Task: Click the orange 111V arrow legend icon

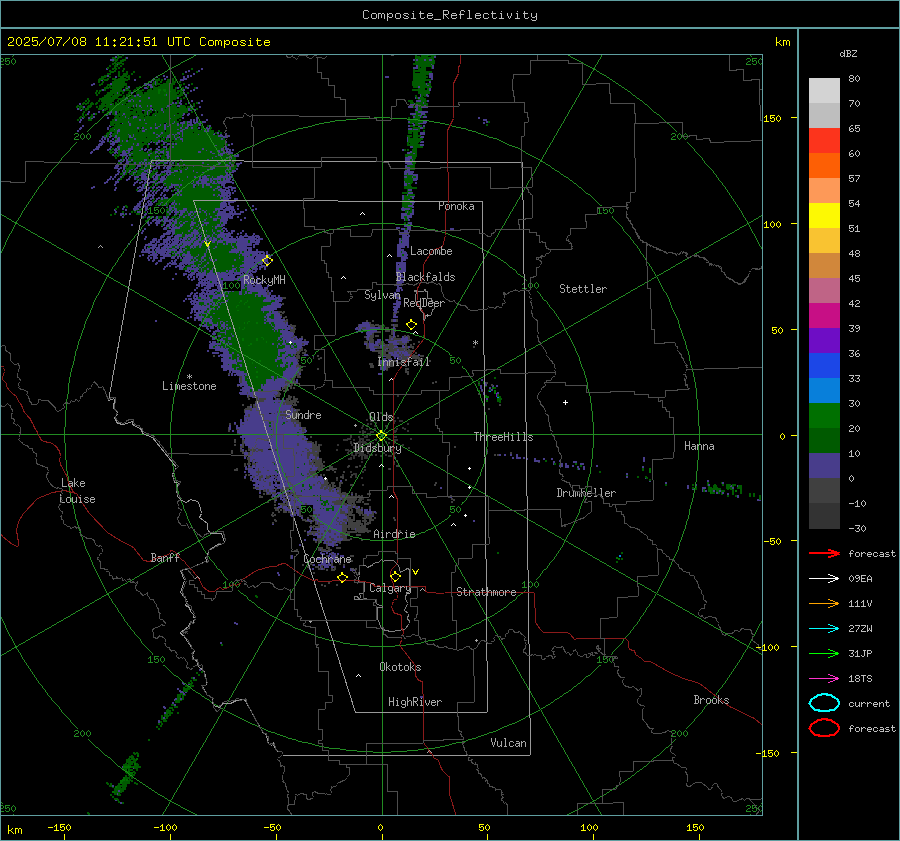Action: [x=824, y=603]
